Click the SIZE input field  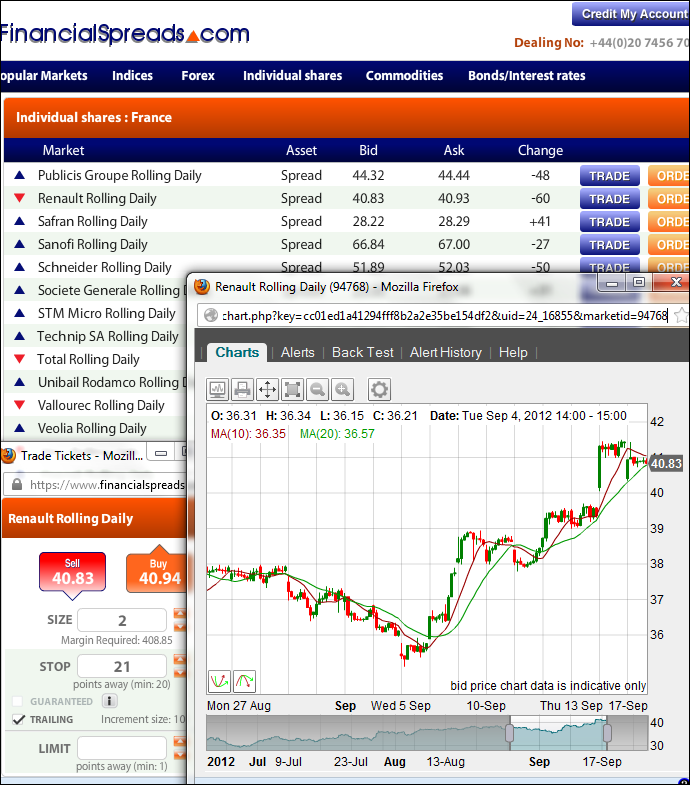tap(122, 620)
